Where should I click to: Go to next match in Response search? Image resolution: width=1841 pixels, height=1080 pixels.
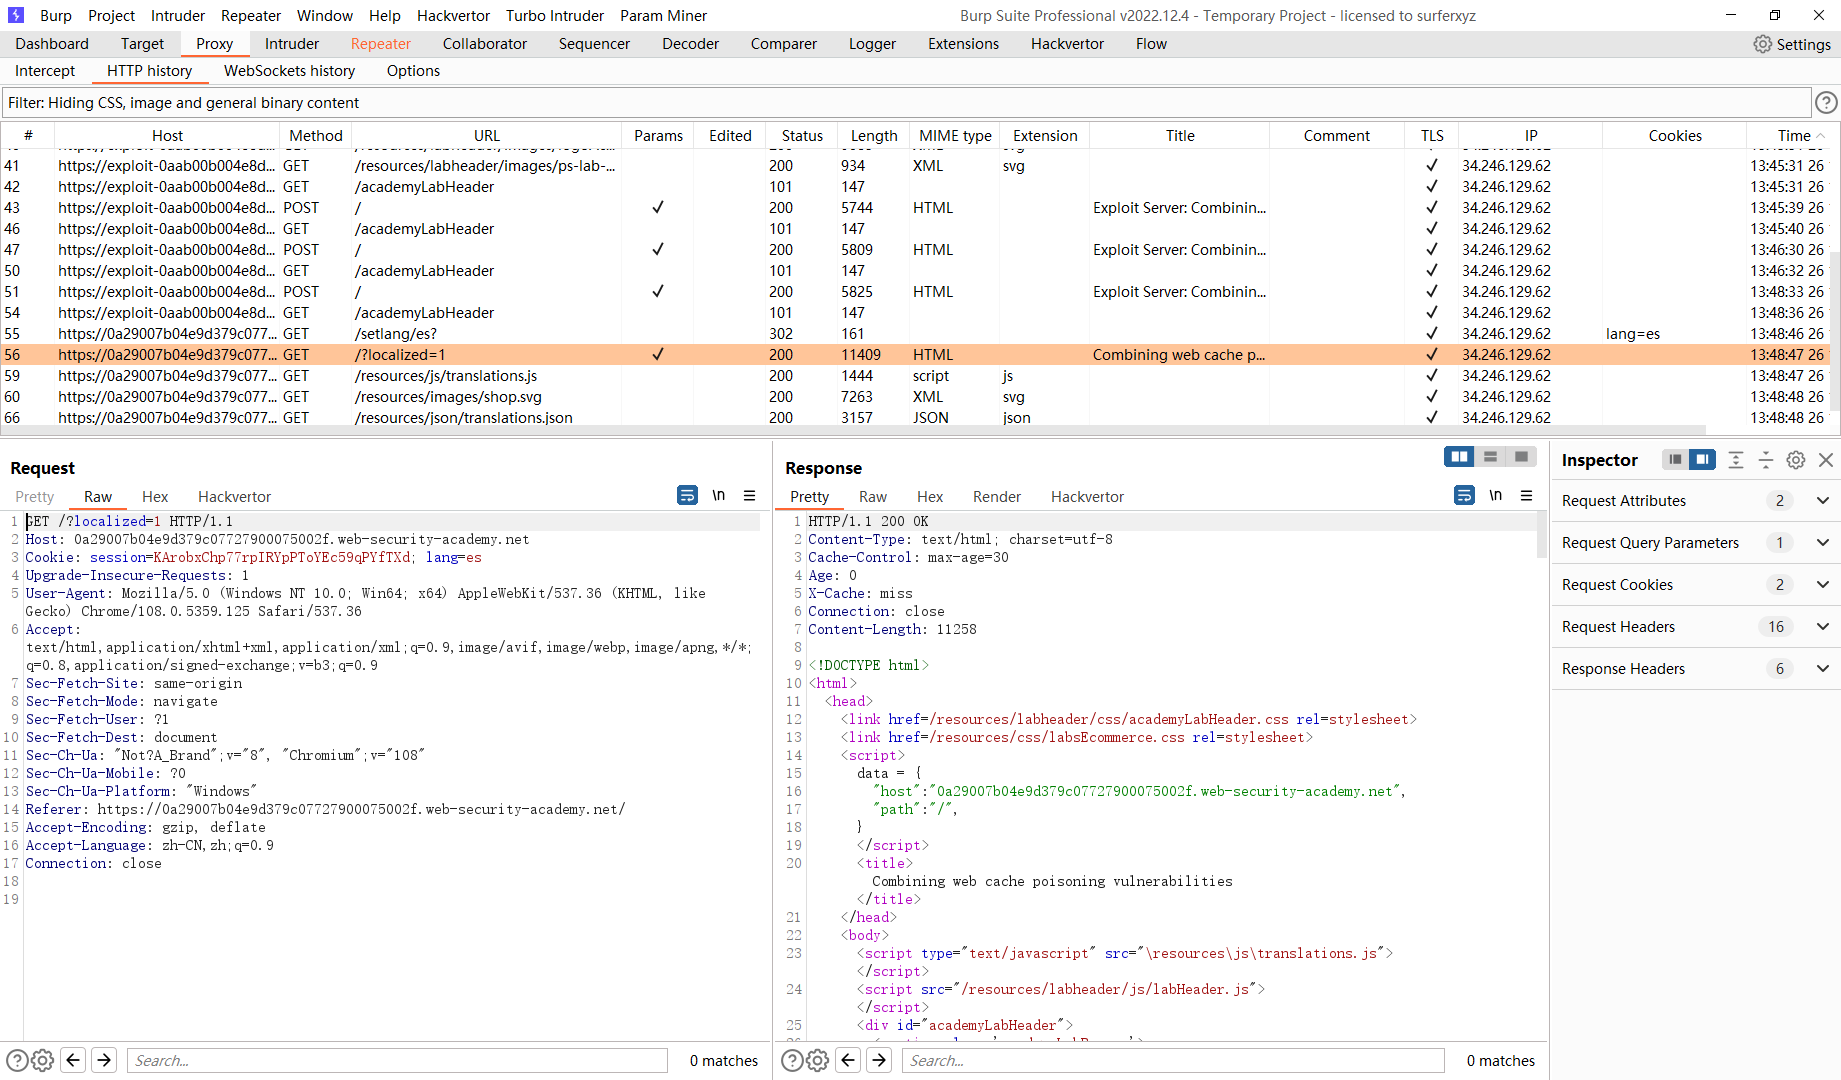pos(879,1060)
